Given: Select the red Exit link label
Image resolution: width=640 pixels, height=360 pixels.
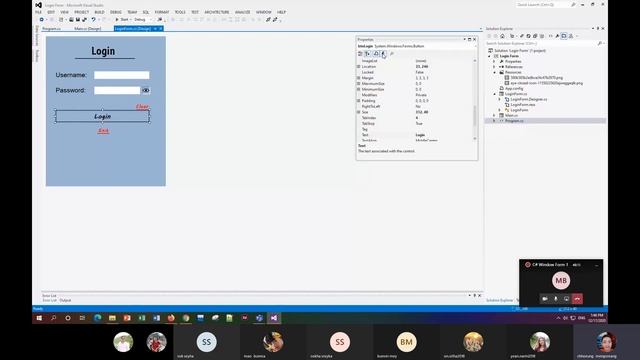Looking at the screenshot, I should [103, 131].
